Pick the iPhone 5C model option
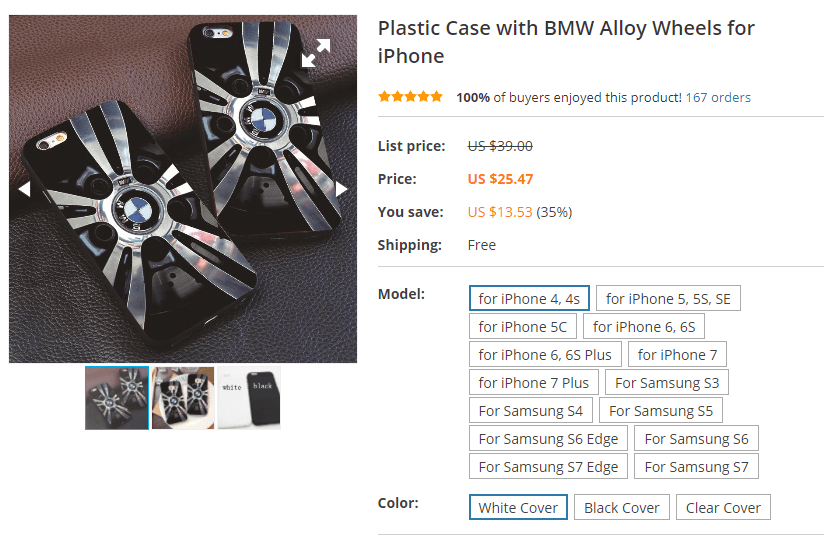The height and width of the screenshot is (555, 838). (522, 326)
